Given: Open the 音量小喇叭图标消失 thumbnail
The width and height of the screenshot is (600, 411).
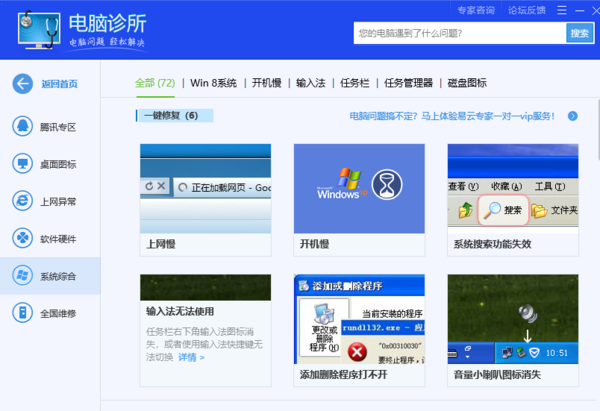Looking at the screenshot, I should [x=513, y=319].
